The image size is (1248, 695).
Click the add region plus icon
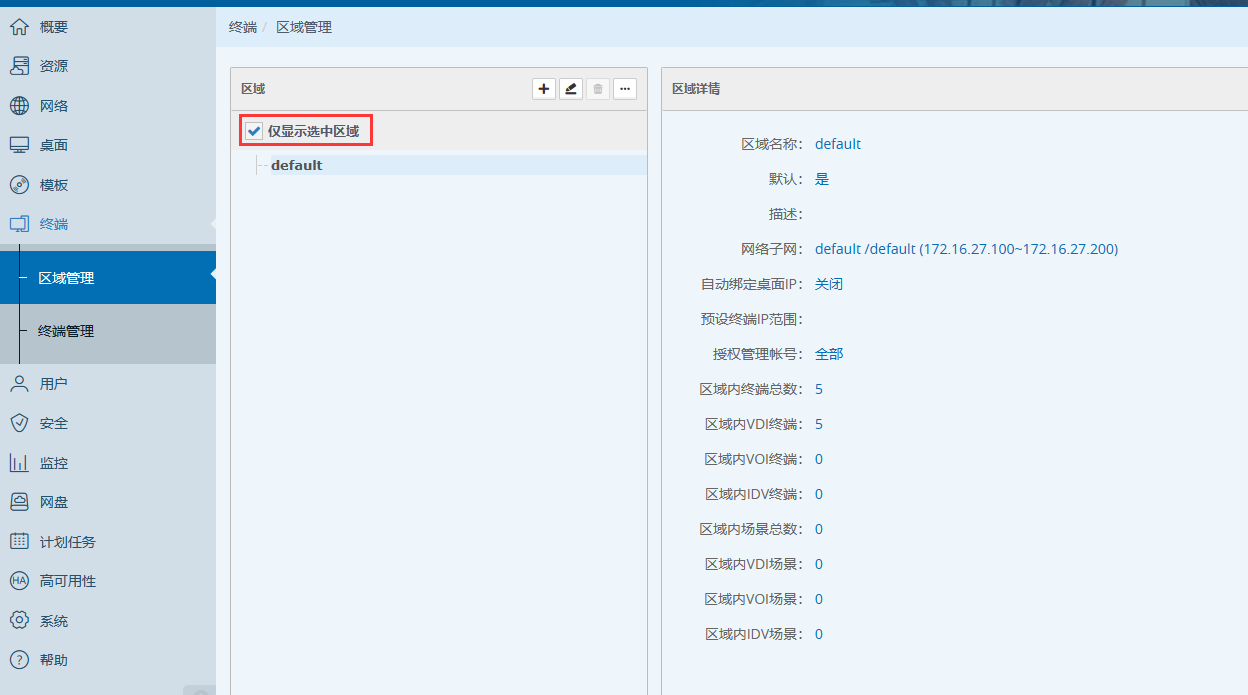click(544, 89)
